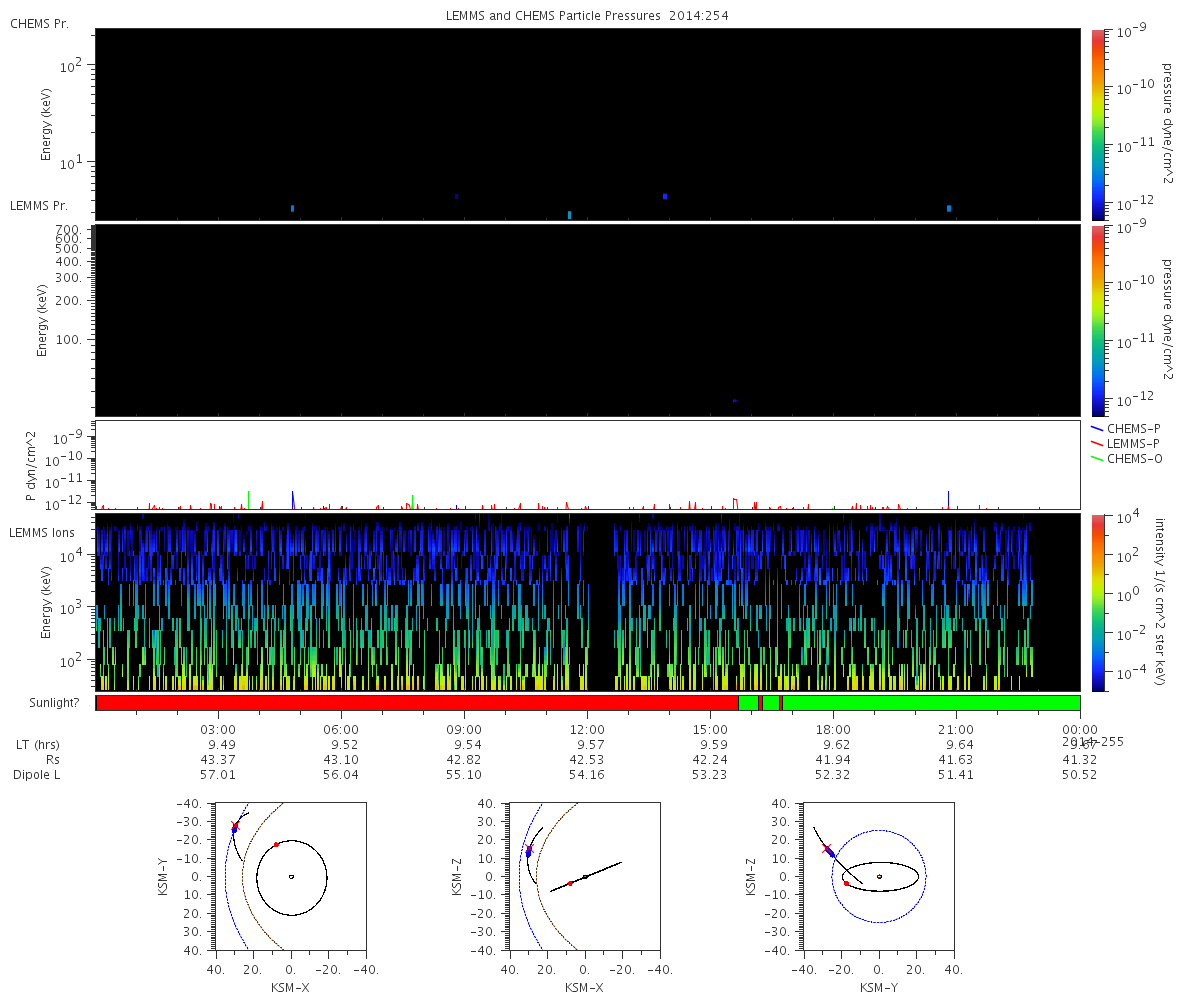Screen dimensions: 1200x1000
Task: Click the CHEMS Pr. panel label
Action: [x=39, y=23]
